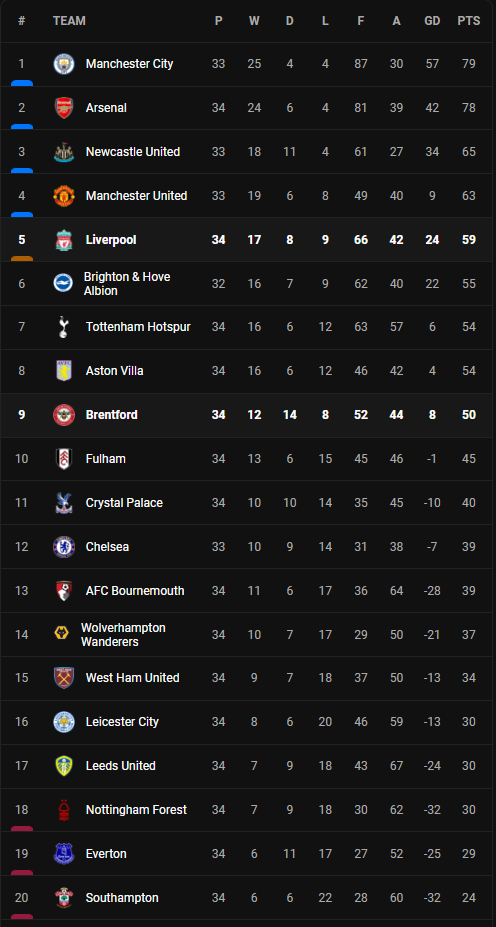Open the AFC Bournemouth team link
The image size is (496, 927).
click(135, 591)
